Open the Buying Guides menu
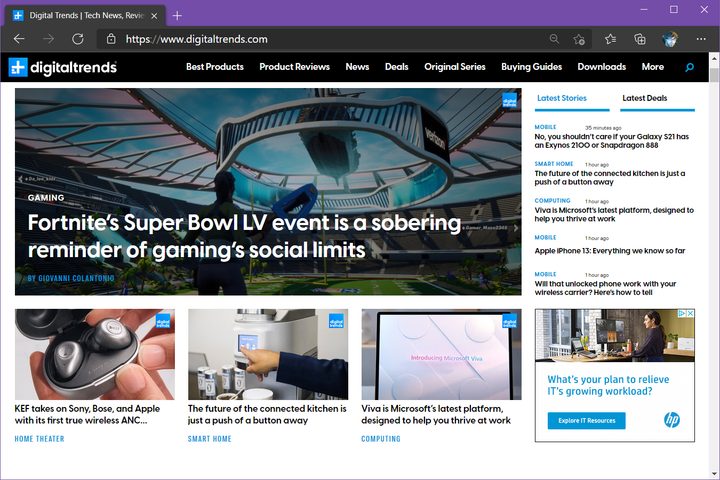The height and width of the screenshot is (480, 720). (x=531, y=67)
